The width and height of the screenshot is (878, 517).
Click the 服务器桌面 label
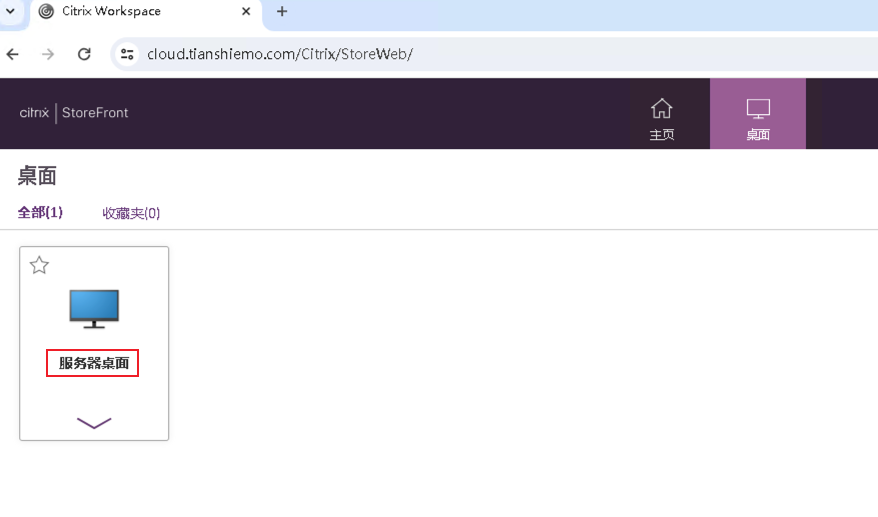coord(94,363)
